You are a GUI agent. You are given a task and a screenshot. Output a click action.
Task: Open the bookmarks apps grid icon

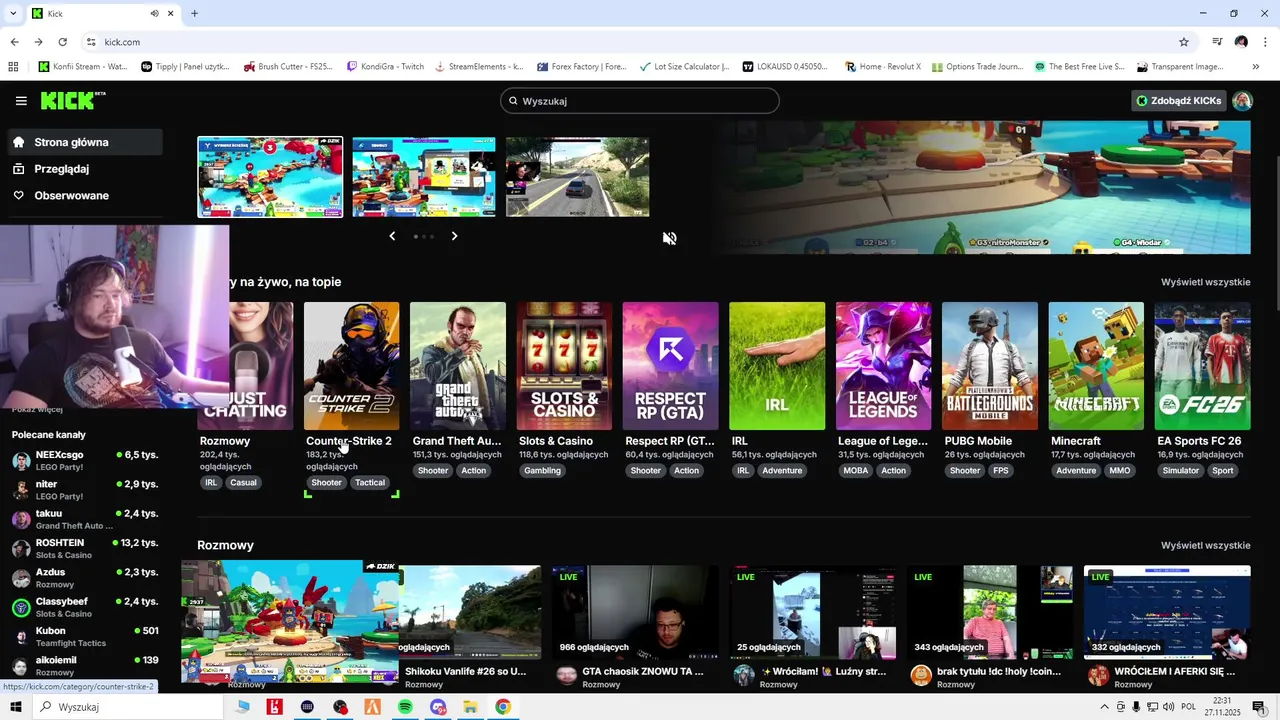tap(13, 67)
